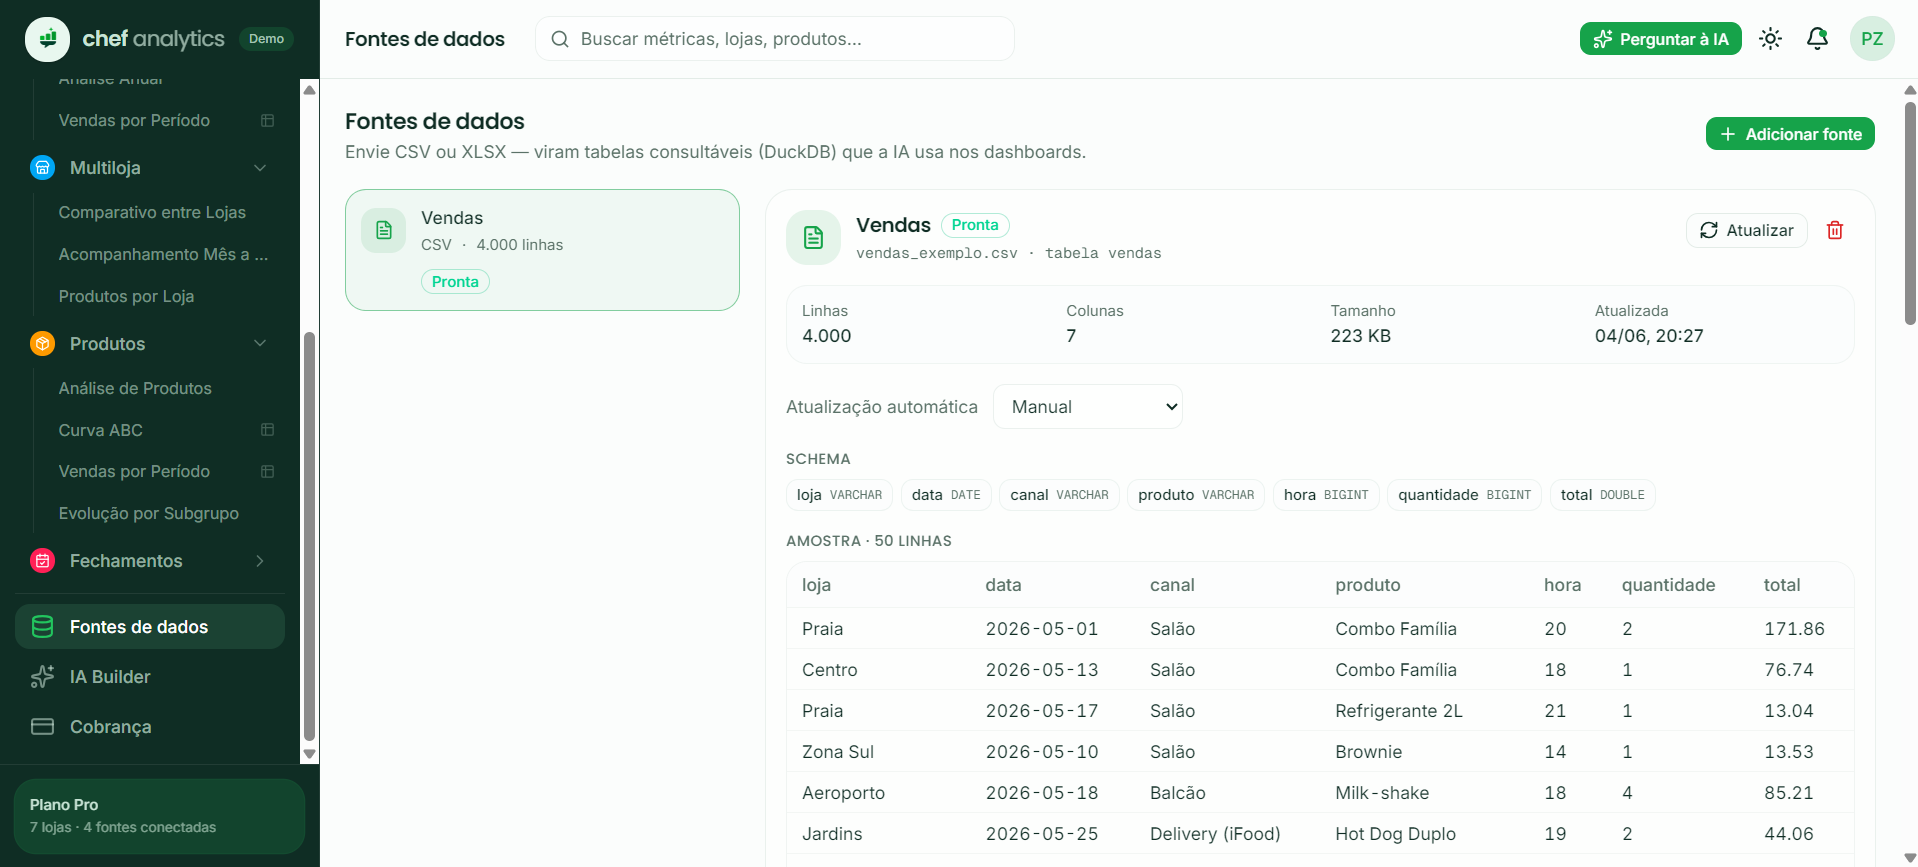Click the Aeroporto row cell
Viewport: 1918px width, 867px height.
coord(843,793)
